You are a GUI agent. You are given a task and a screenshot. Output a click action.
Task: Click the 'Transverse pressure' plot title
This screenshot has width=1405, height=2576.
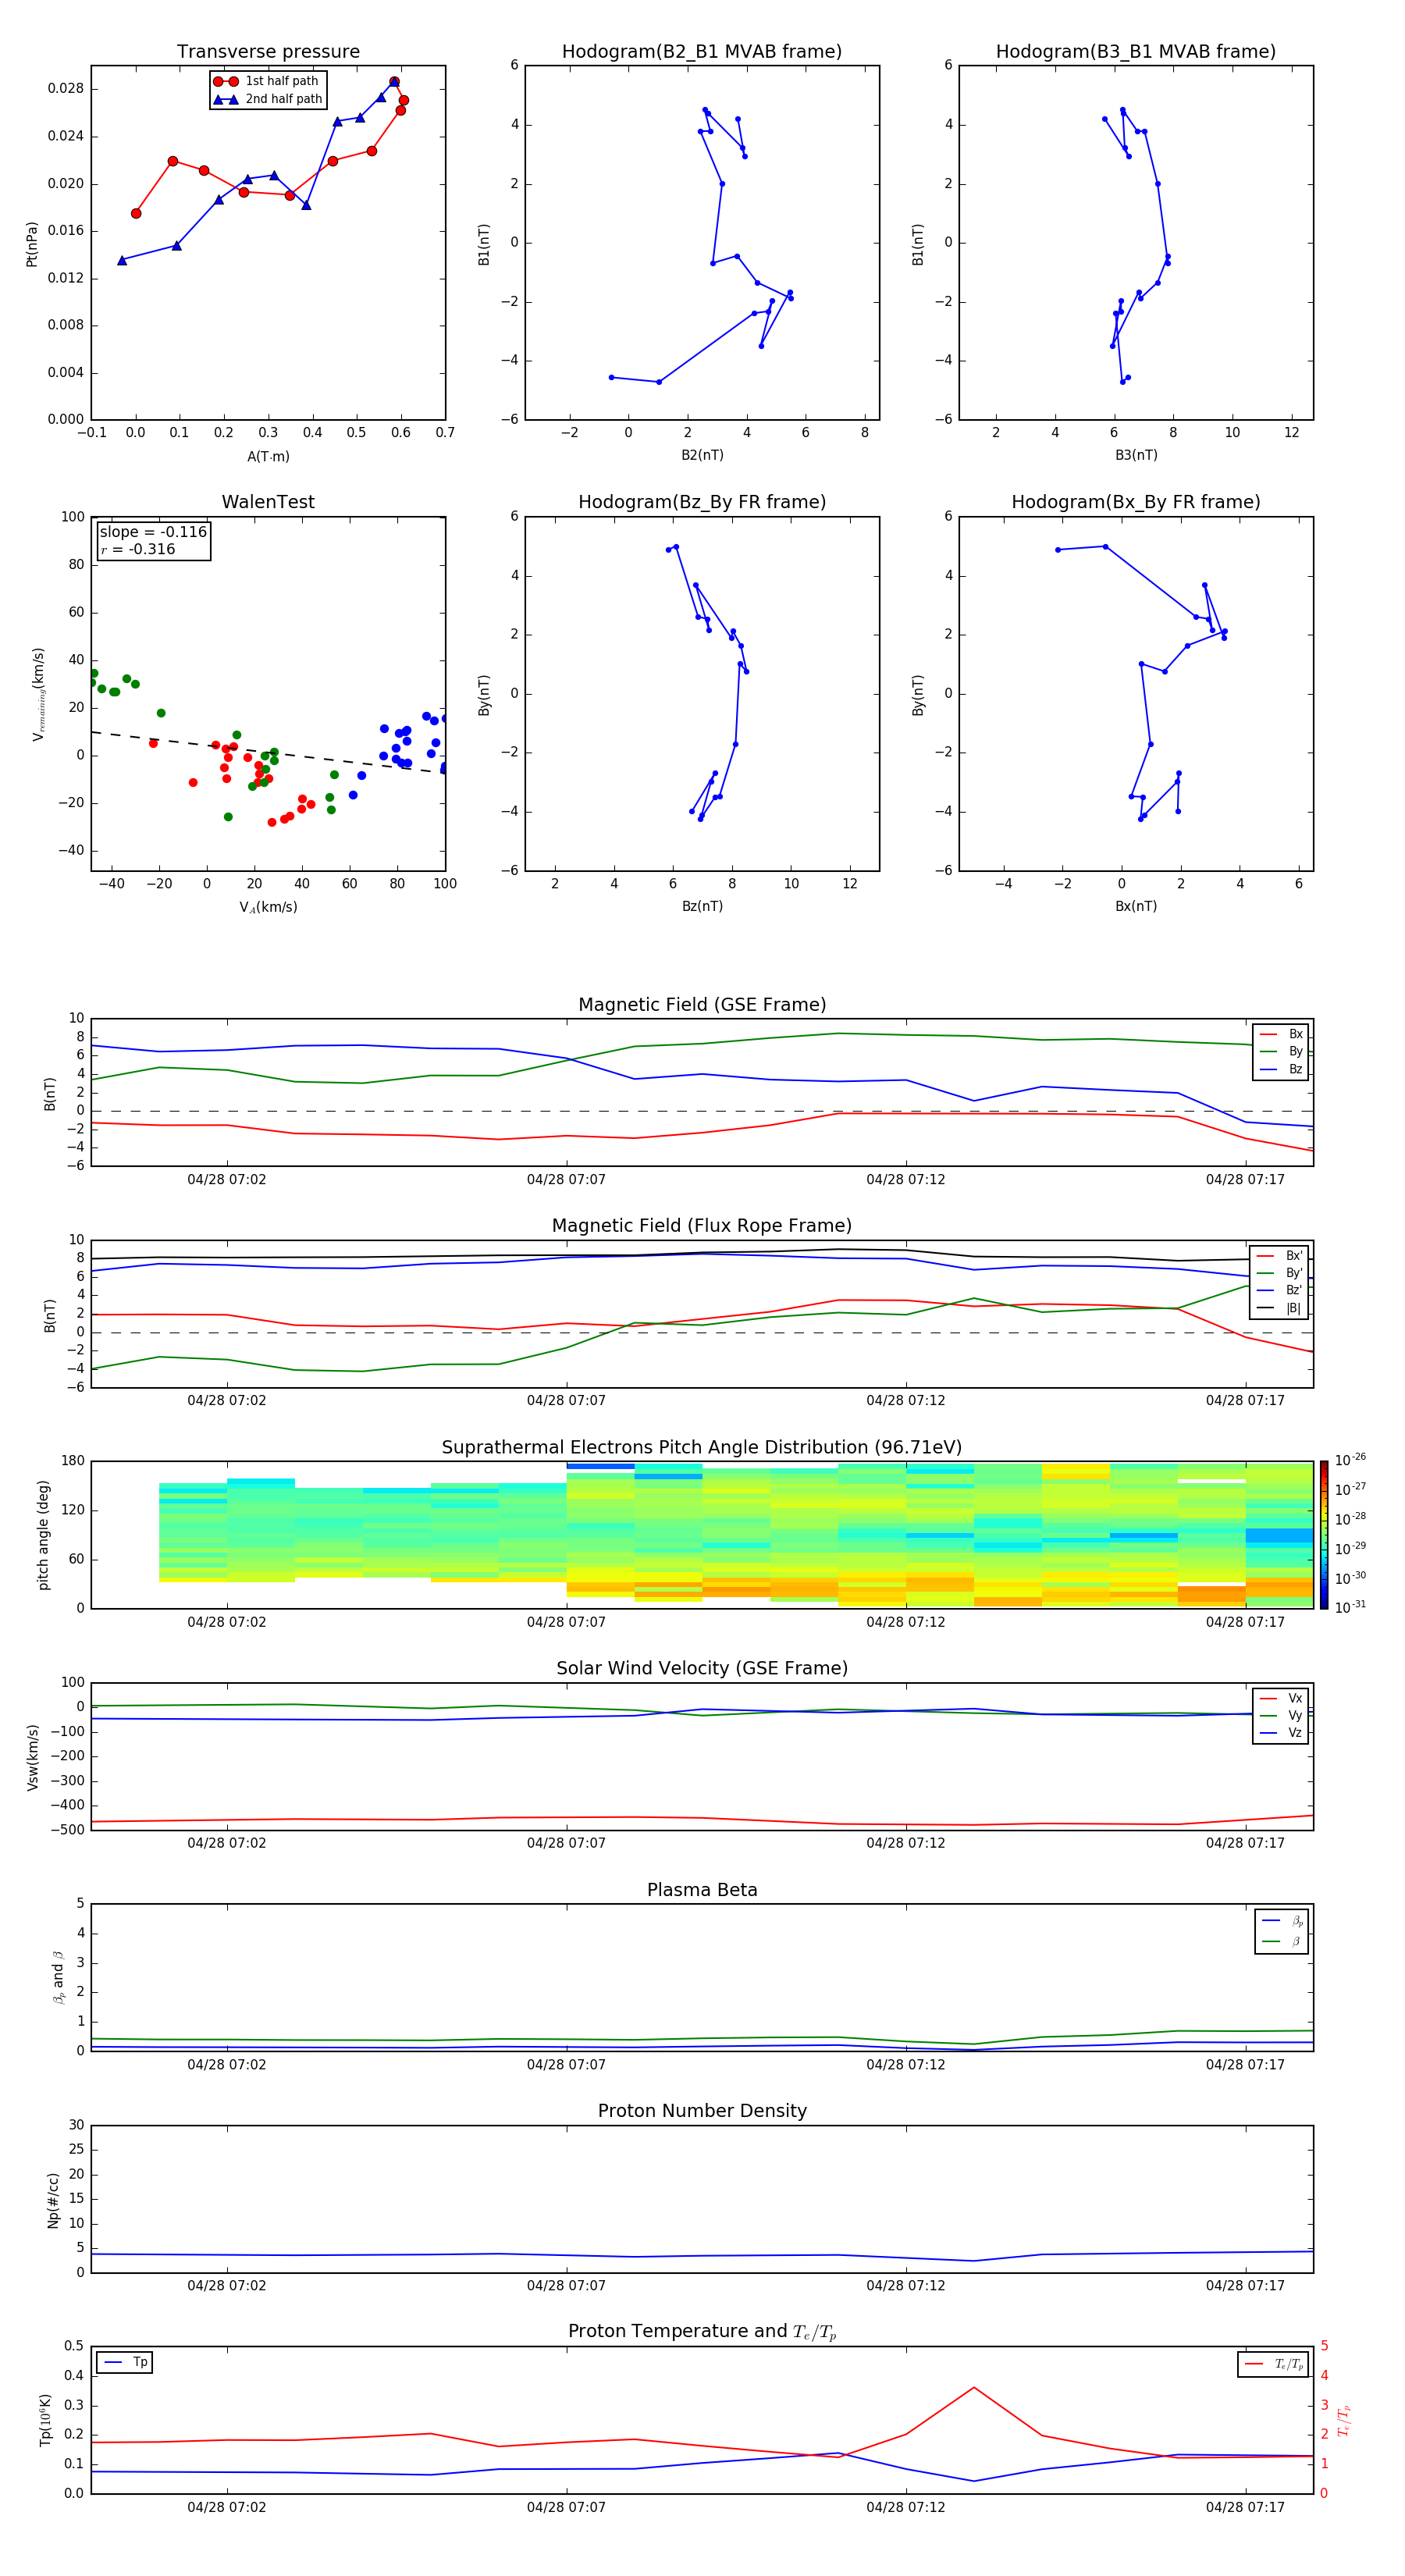268,52
